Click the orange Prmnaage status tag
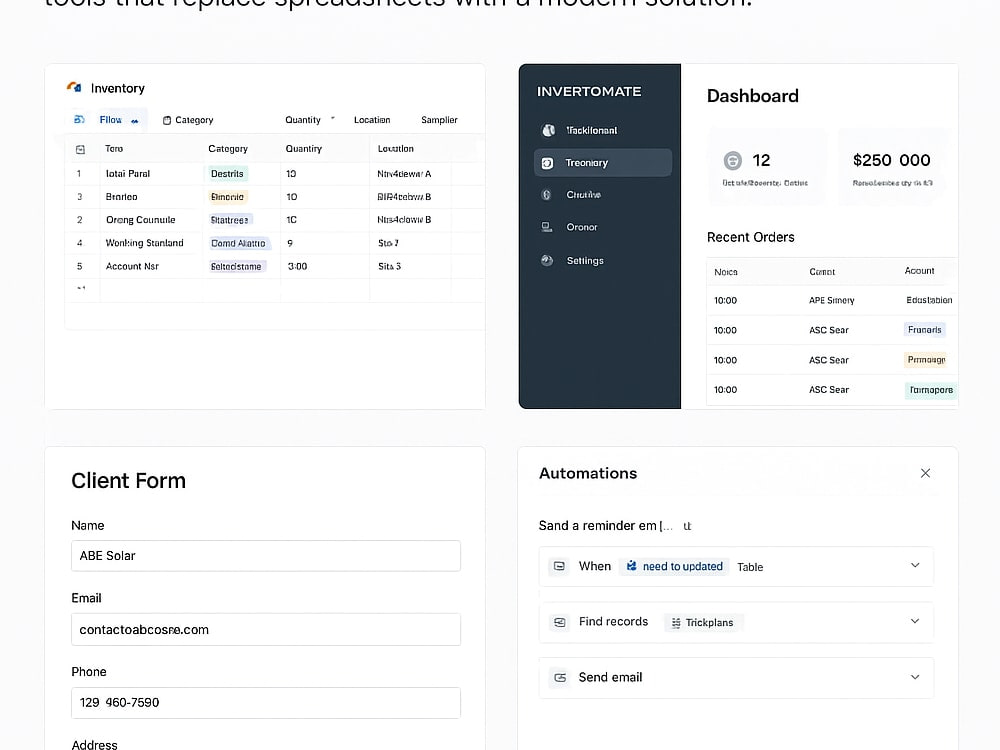 926,360
